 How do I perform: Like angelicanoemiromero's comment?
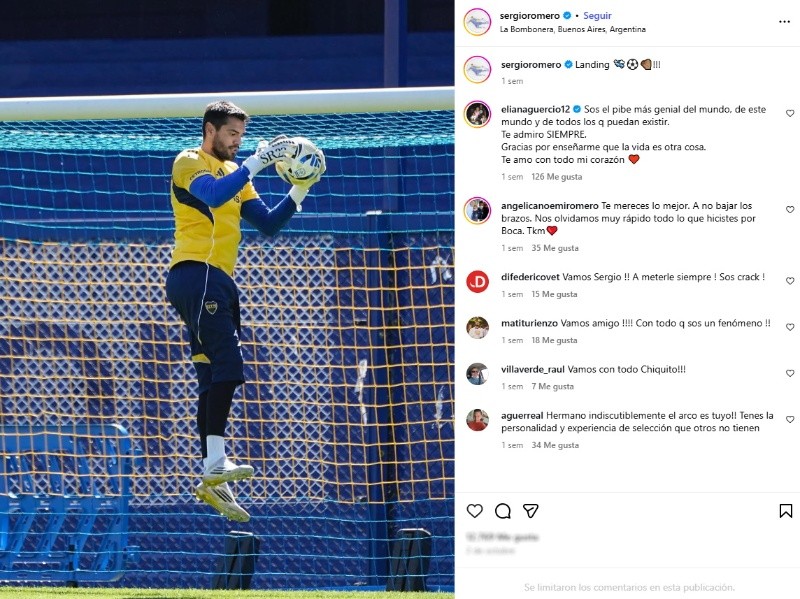pyautogui.click(x=790, y=210)
